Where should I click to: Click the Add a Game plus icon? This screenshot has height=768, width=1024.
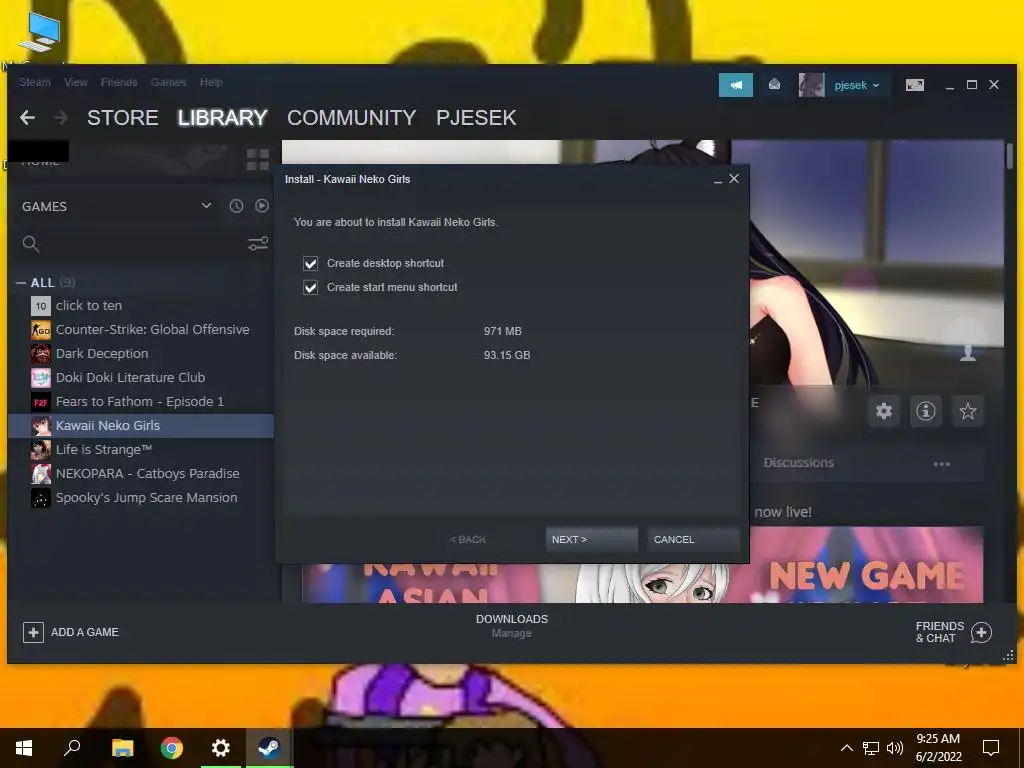coord(33,632)
